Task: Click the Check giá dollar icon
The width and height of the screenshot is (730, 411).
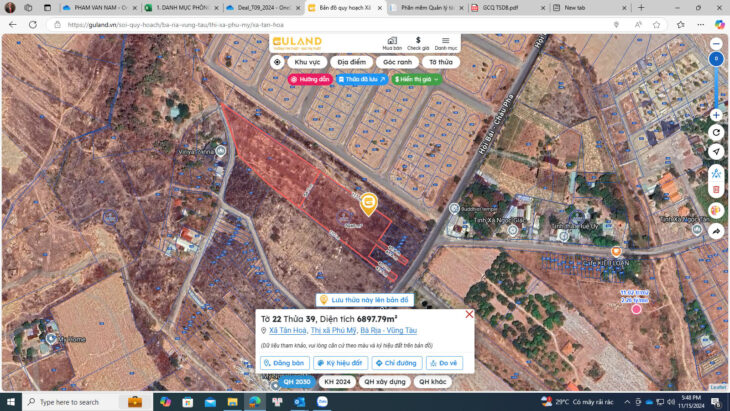Action: [x=418, y=42]
